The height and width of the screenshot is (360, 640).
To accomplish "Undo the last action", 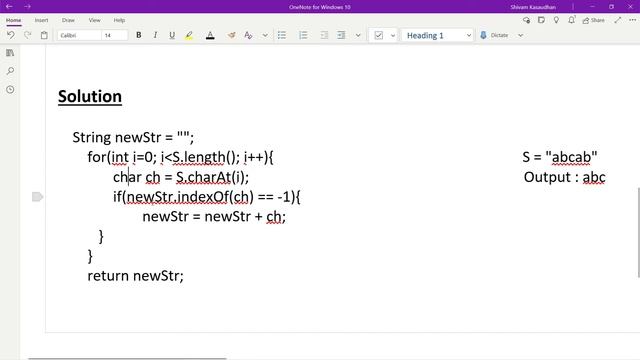I will click(x=11, y=35).
